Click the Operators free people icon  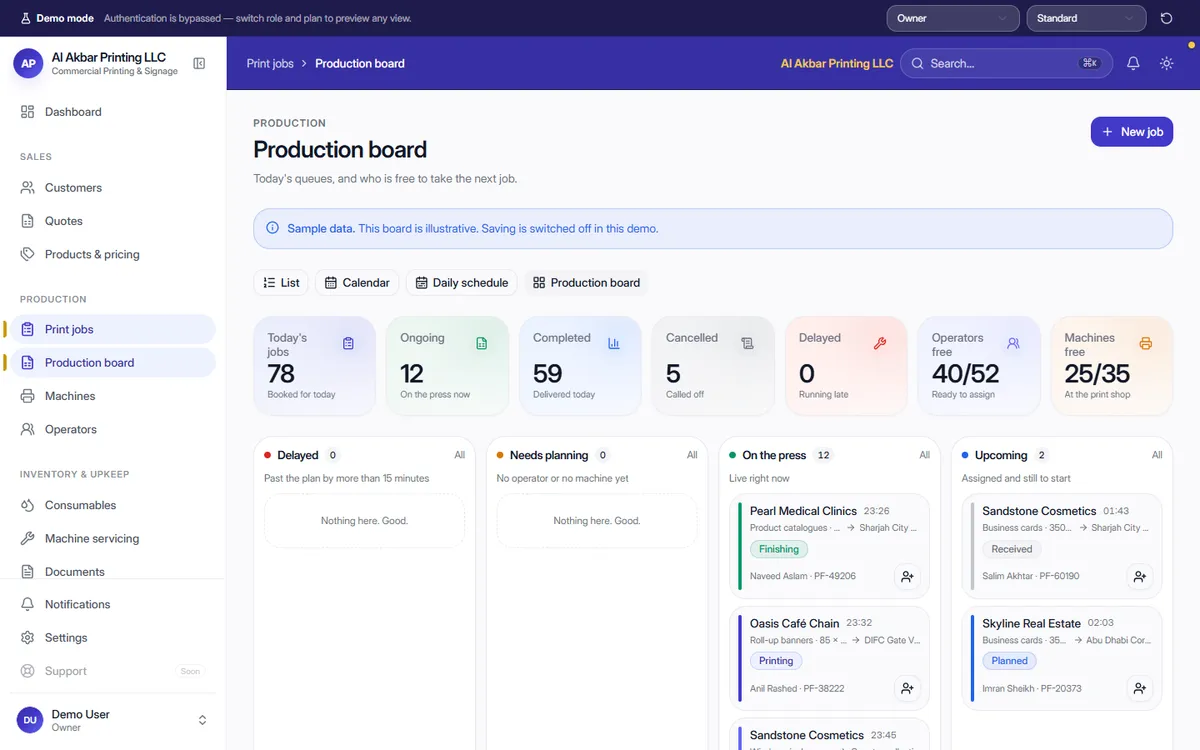pos(1013,343)
